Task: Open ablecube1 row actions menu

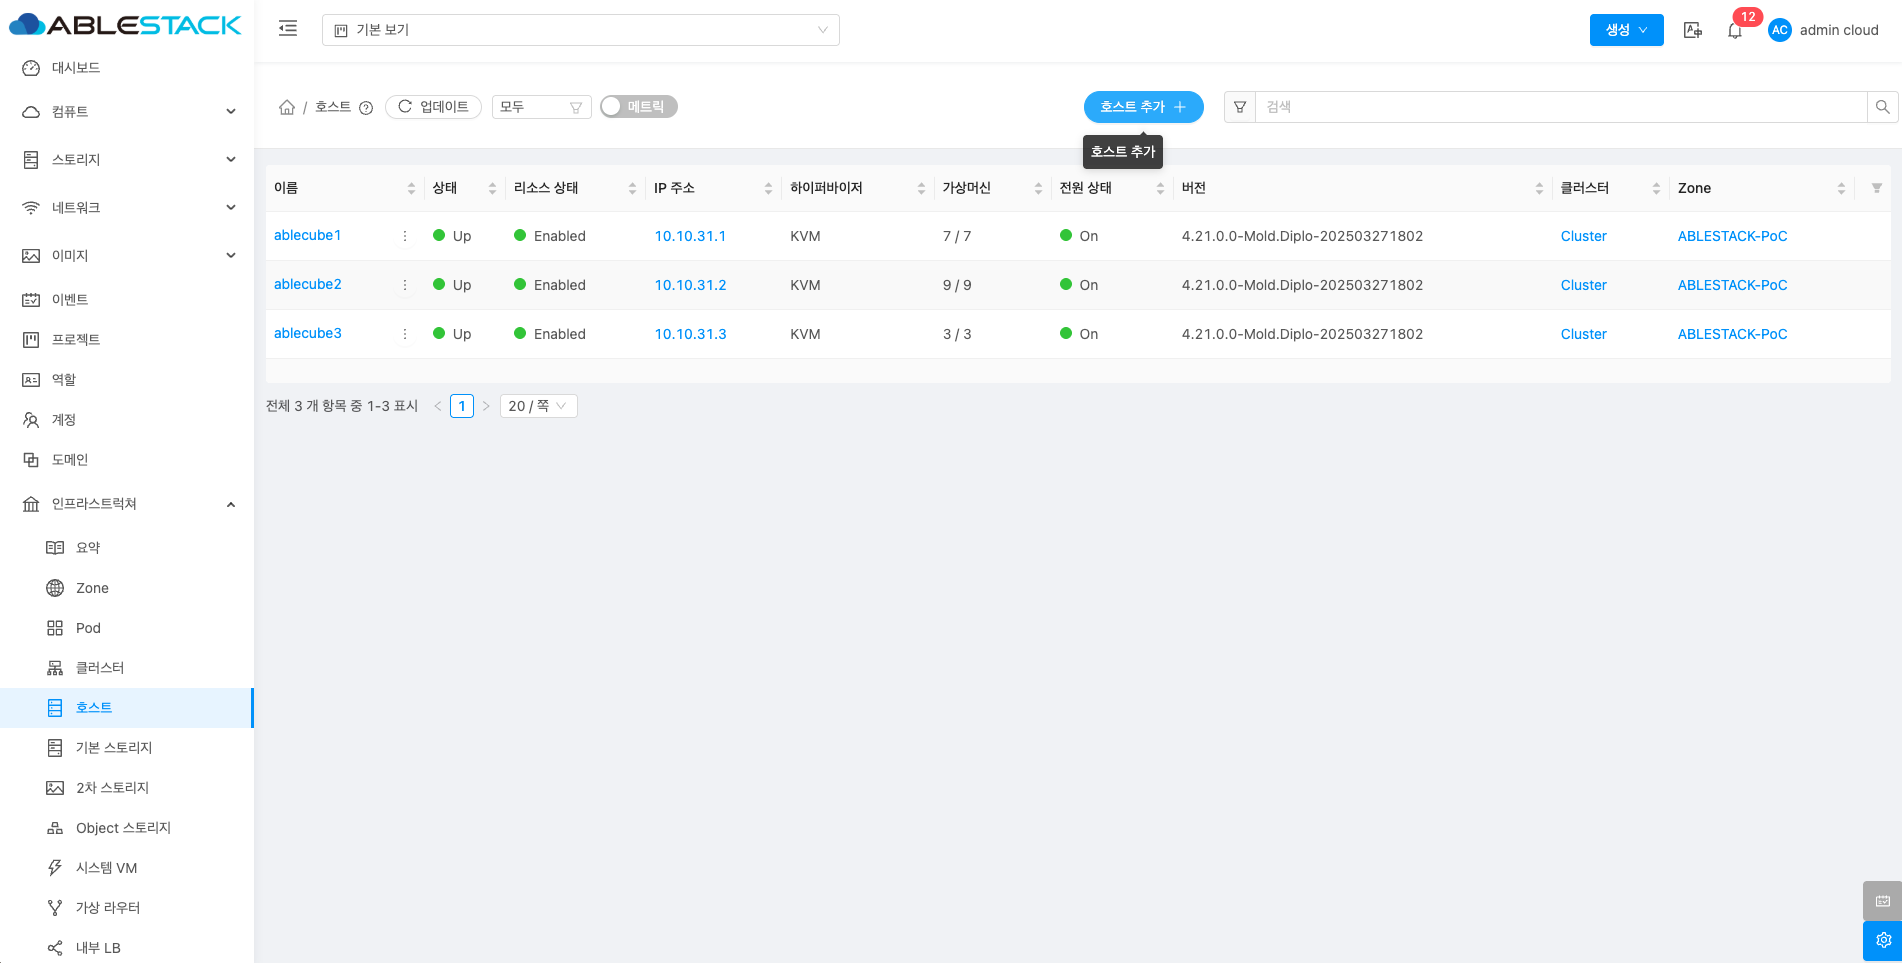Action: 405,236
